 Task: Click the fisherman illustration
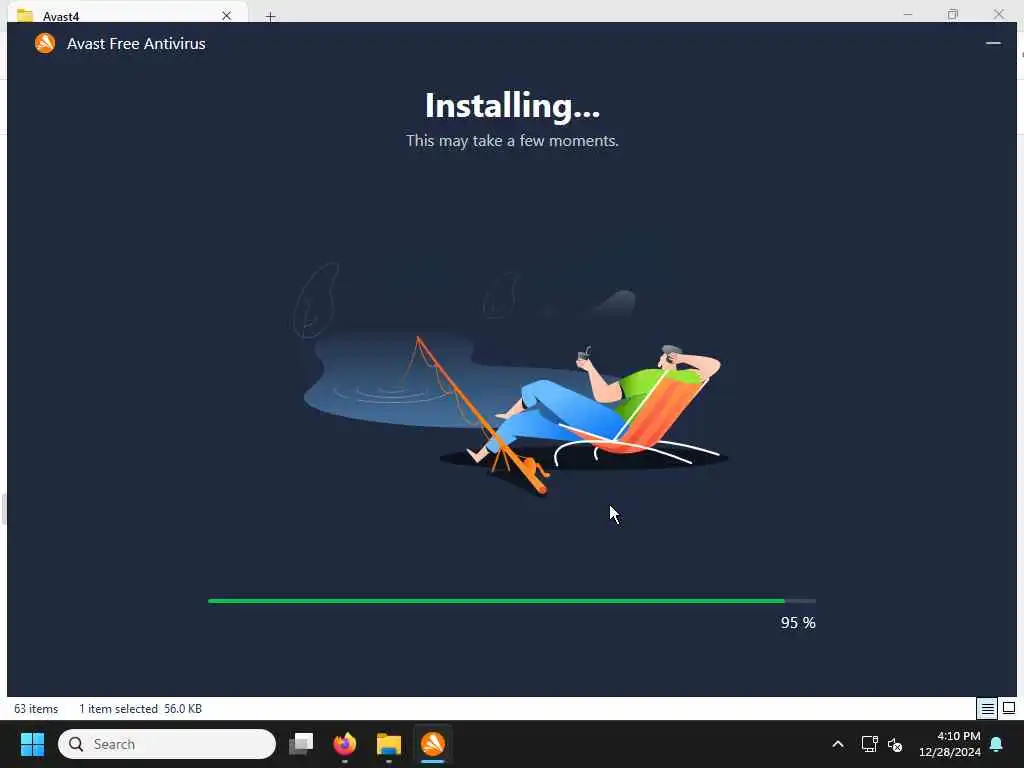(x=510, y=379)
